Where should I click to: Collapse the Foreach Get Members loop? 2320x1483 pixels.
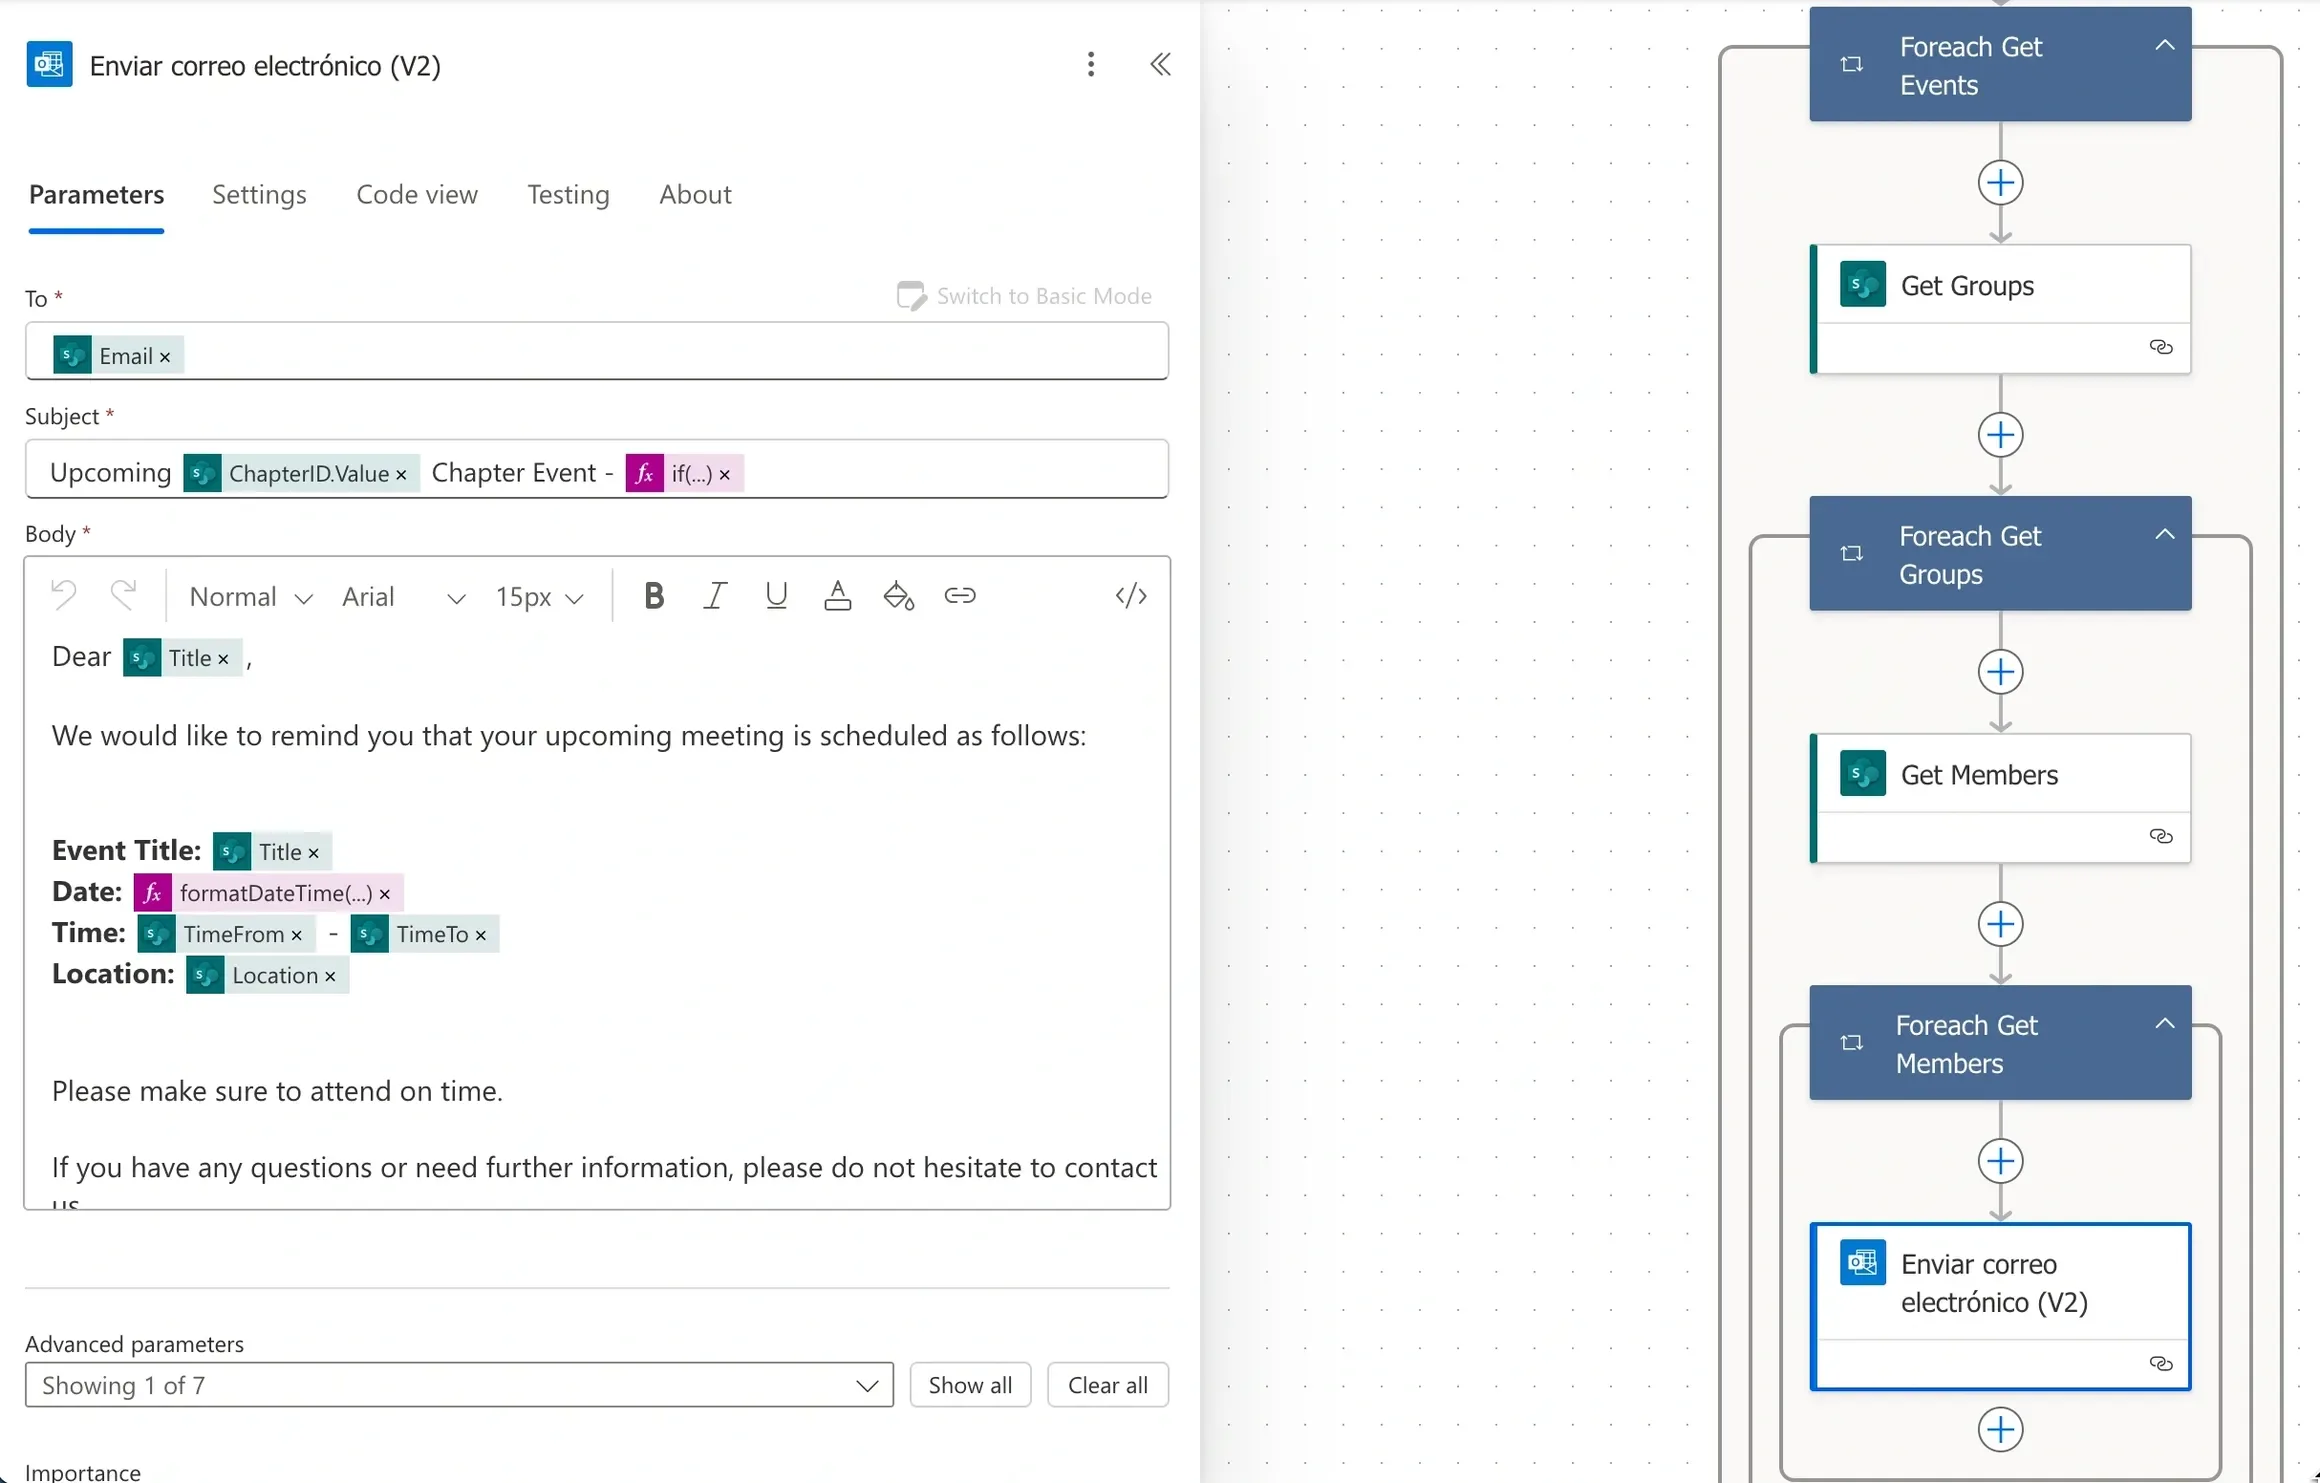(x=2165, y=1023)
